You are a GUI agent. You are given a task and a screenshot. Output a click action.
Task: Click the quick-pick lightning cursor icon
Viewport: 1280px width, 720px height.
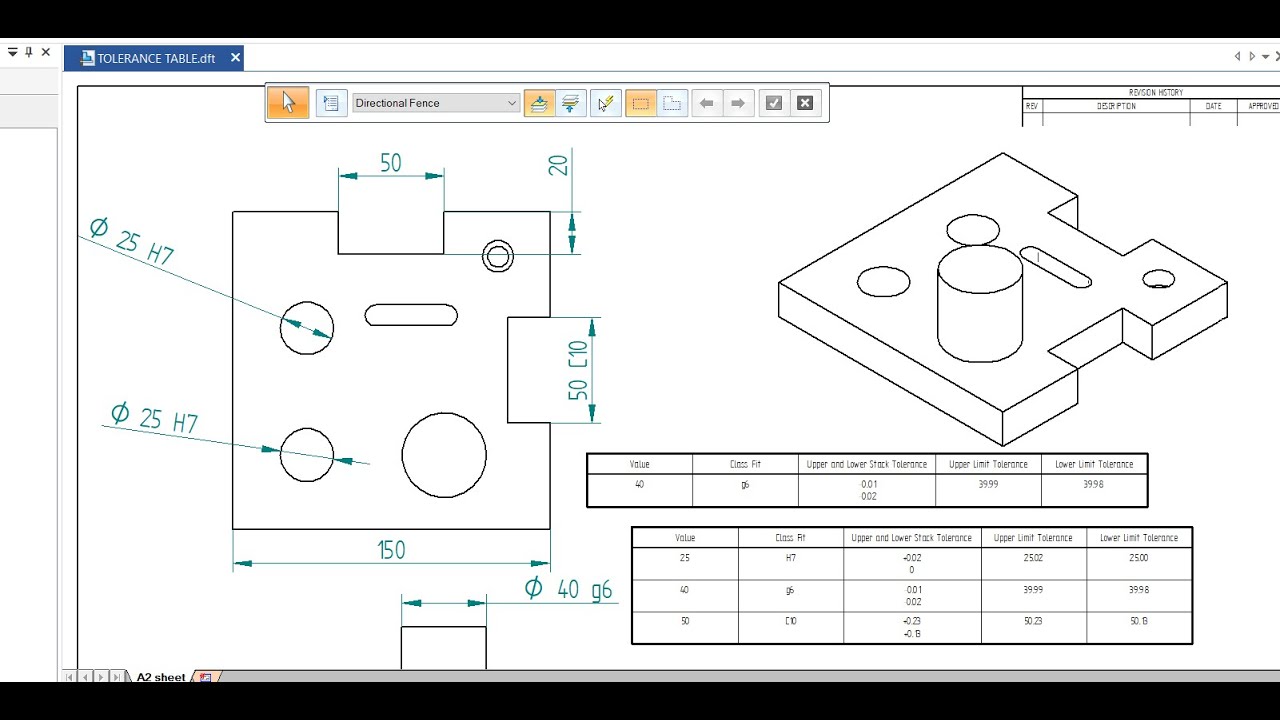(x=605, y=103)
